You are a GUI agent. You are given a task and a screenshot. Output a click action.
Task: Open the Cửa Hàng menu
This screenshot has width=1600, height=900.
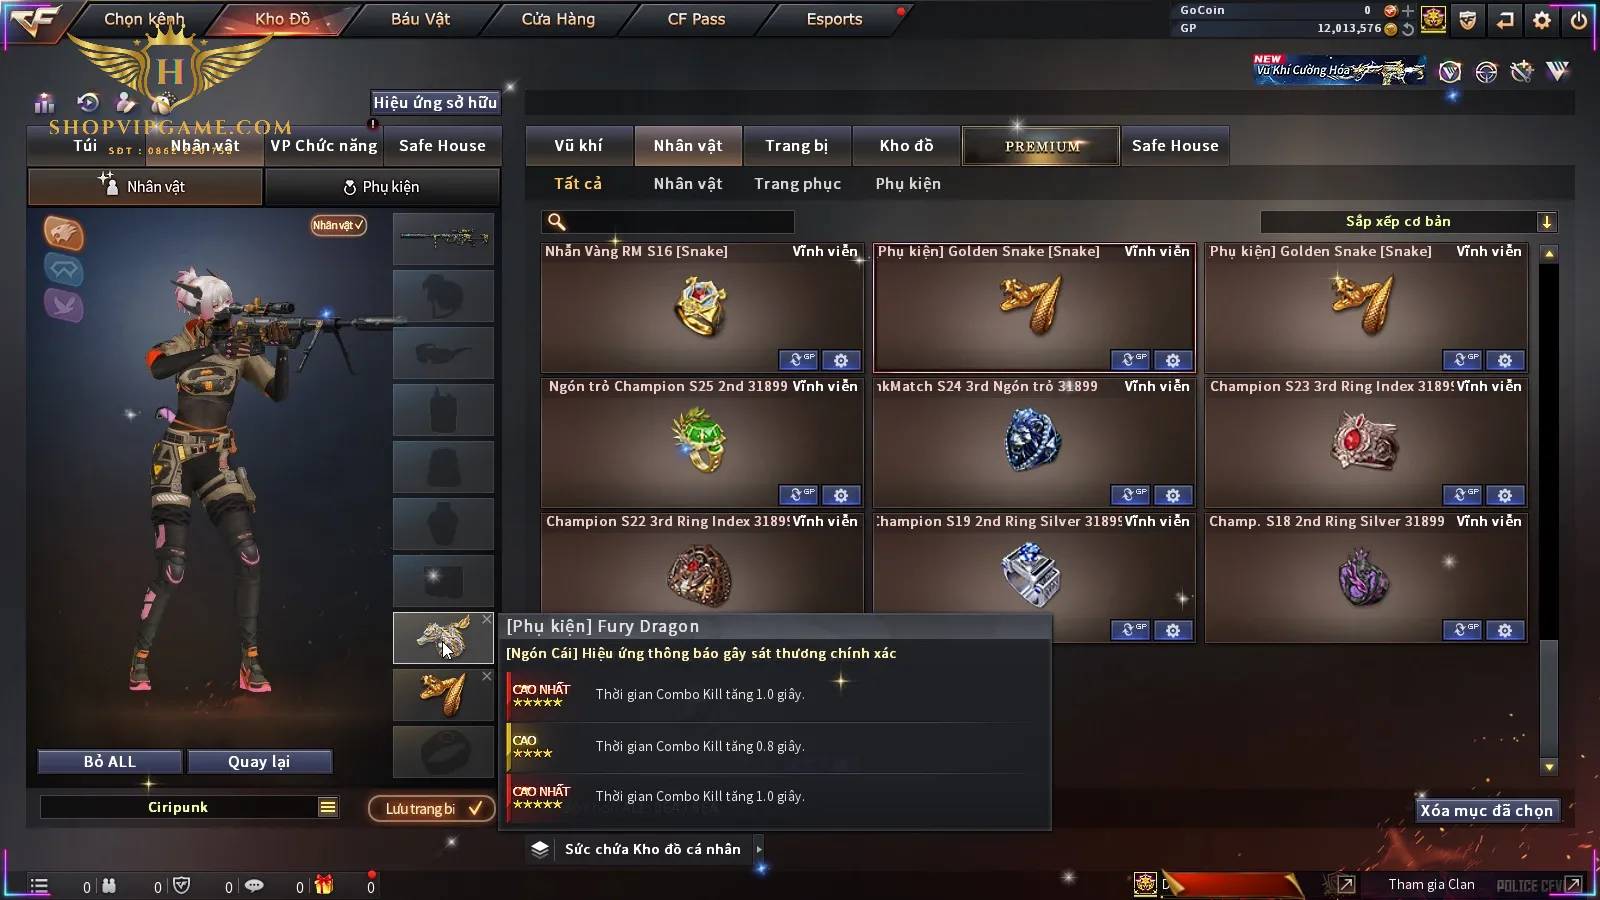click(x=558, y=19)
